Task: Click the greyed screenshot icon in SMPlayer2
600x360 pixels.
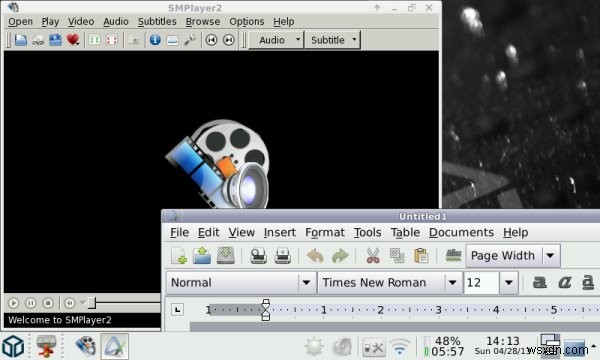Action: coord(133,40)
